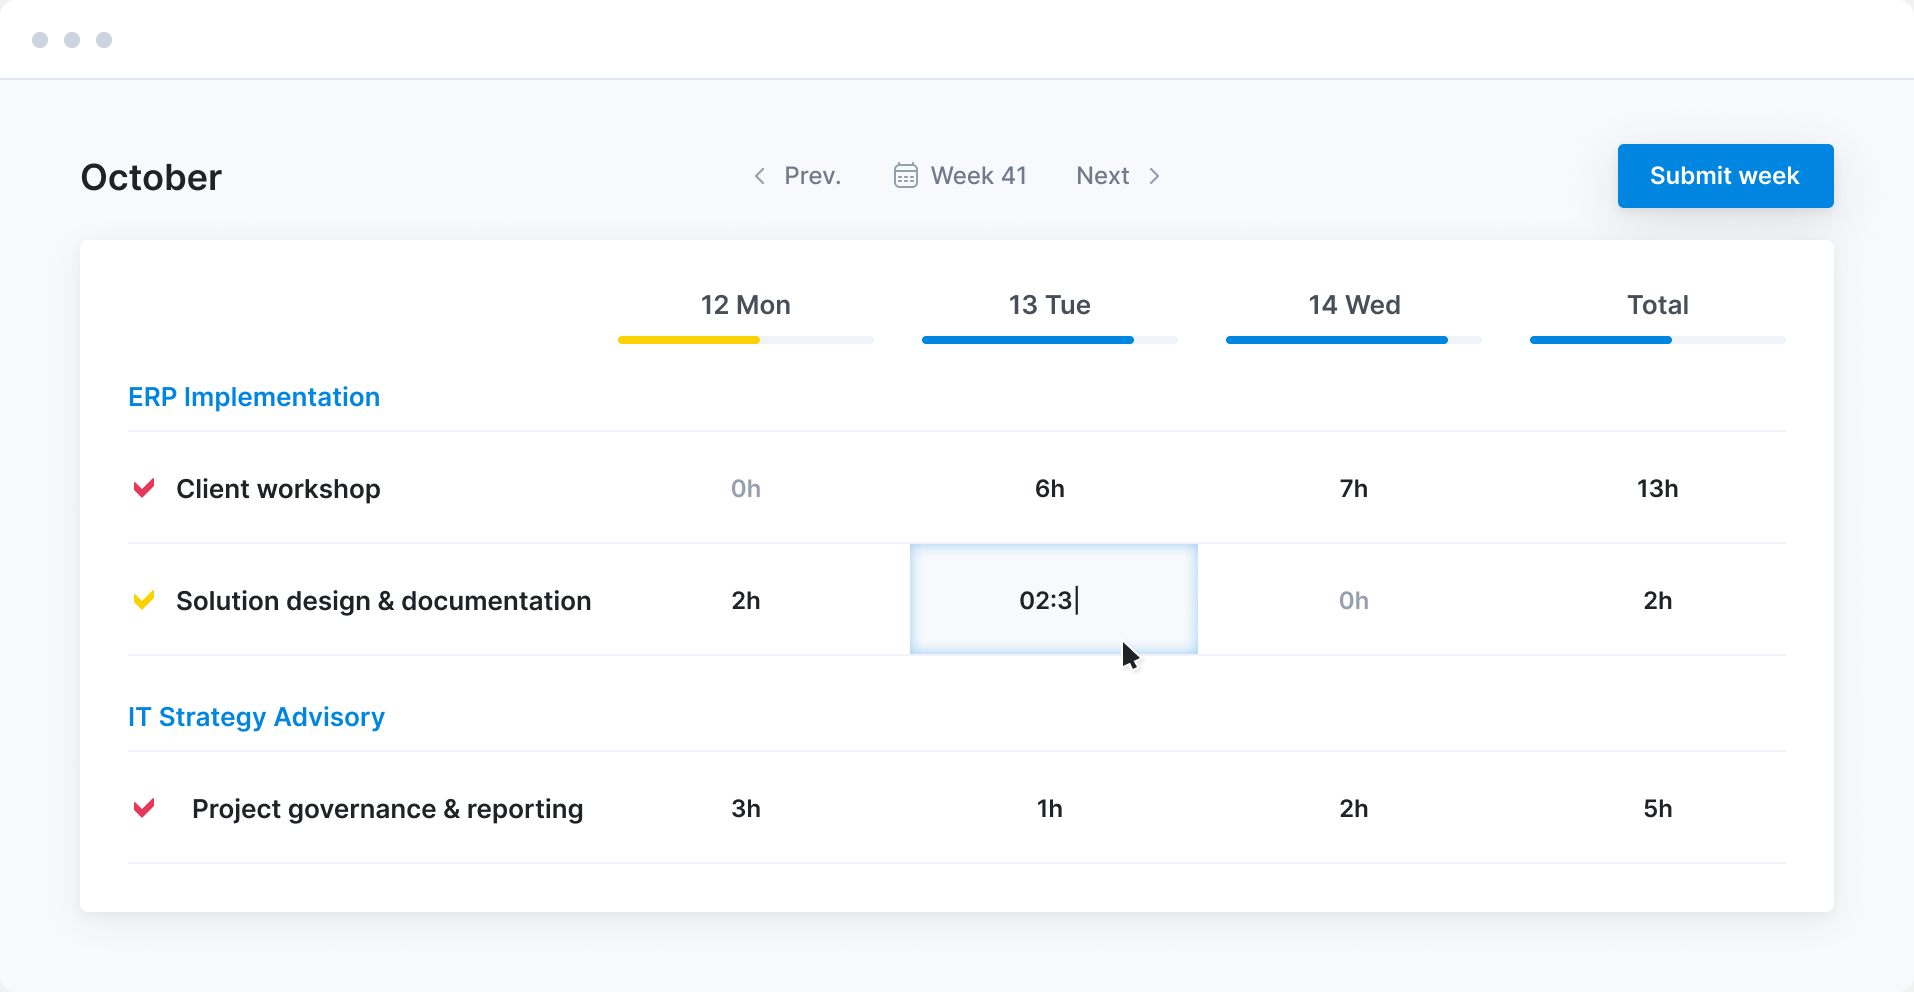Select the 12 Mon column header
1914x992 pixels.
pyautogui.click(x=745, y=305)
